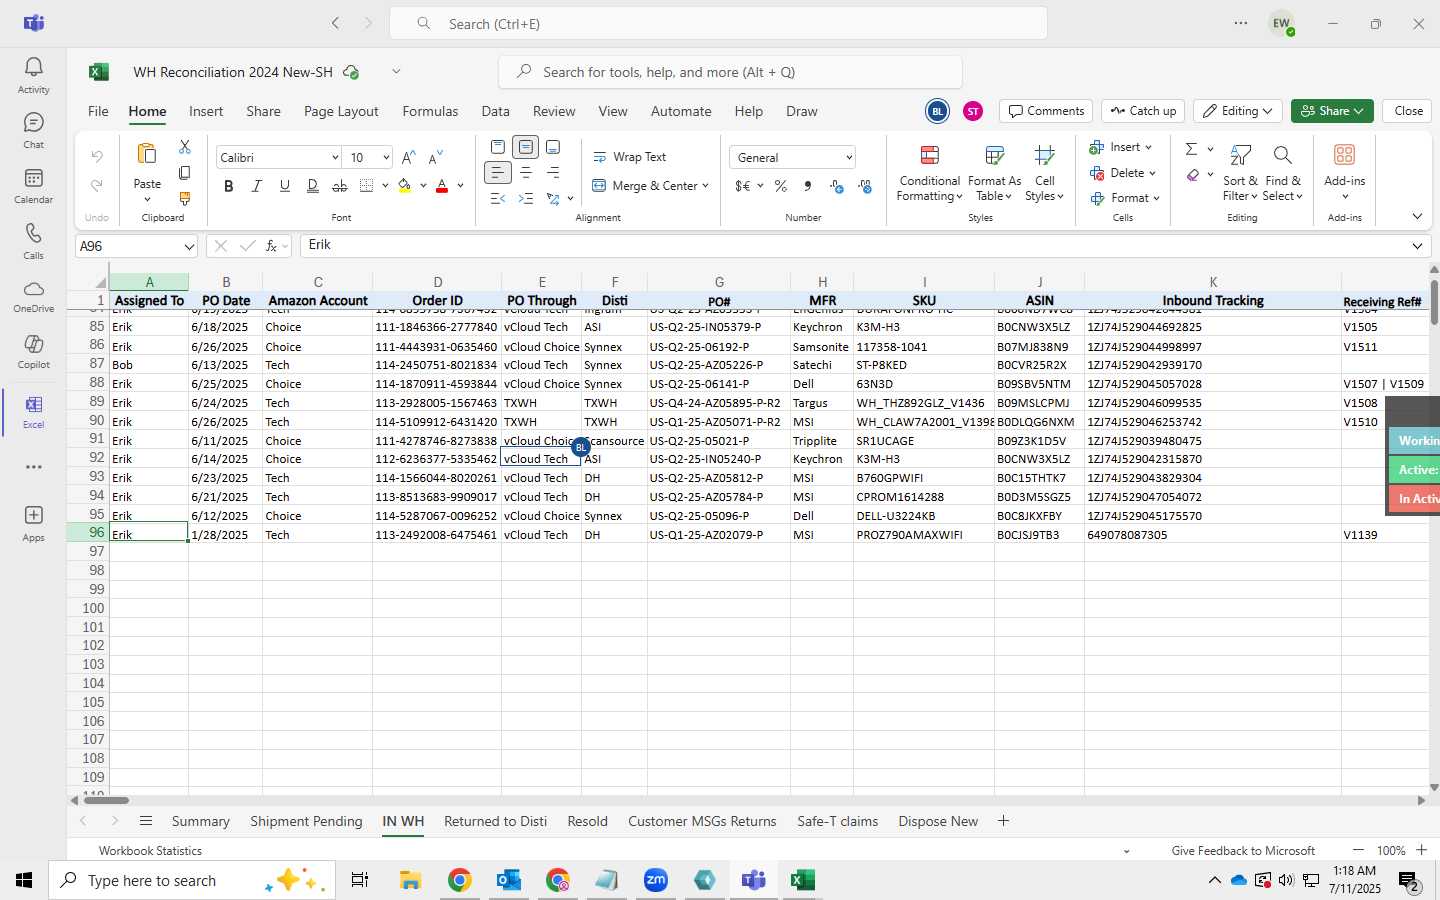Click the yellow fill color swatch
This screenshot has height=900, width=1440.
point(404,186)
